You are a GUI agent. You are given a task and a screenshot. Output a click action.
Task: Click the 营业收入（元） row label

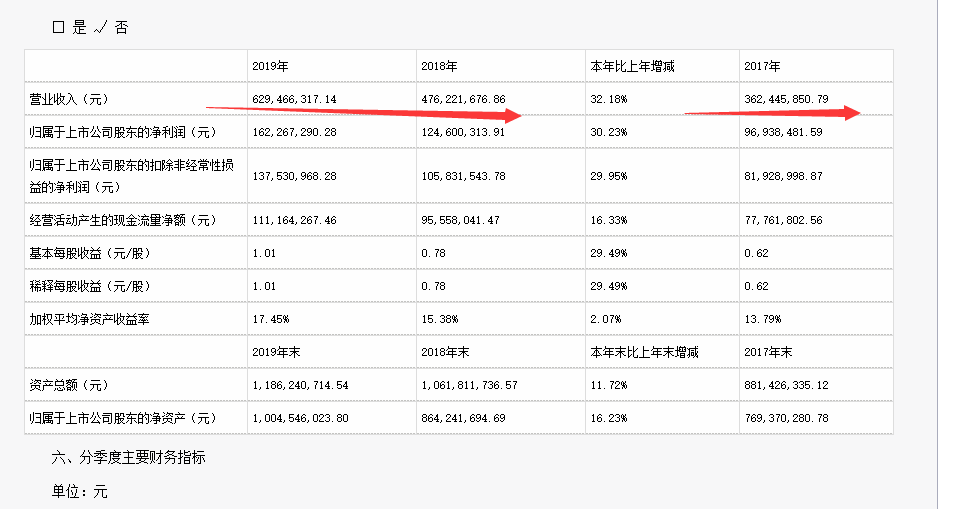coord(69,99)
